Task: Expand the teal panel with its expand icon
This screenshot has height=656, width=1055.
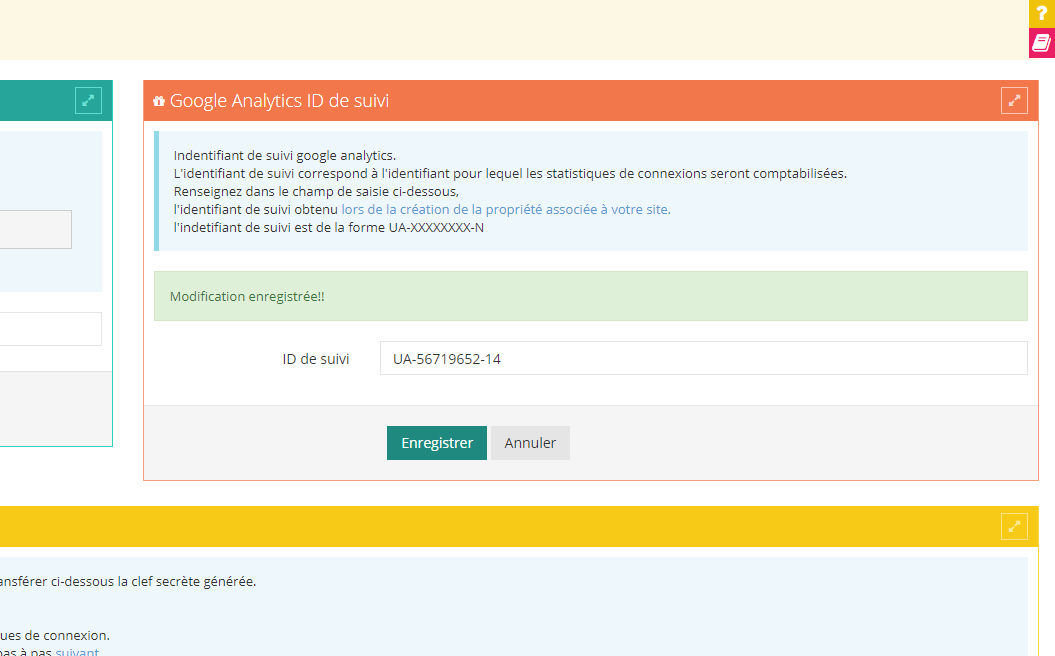Action: 88,101
